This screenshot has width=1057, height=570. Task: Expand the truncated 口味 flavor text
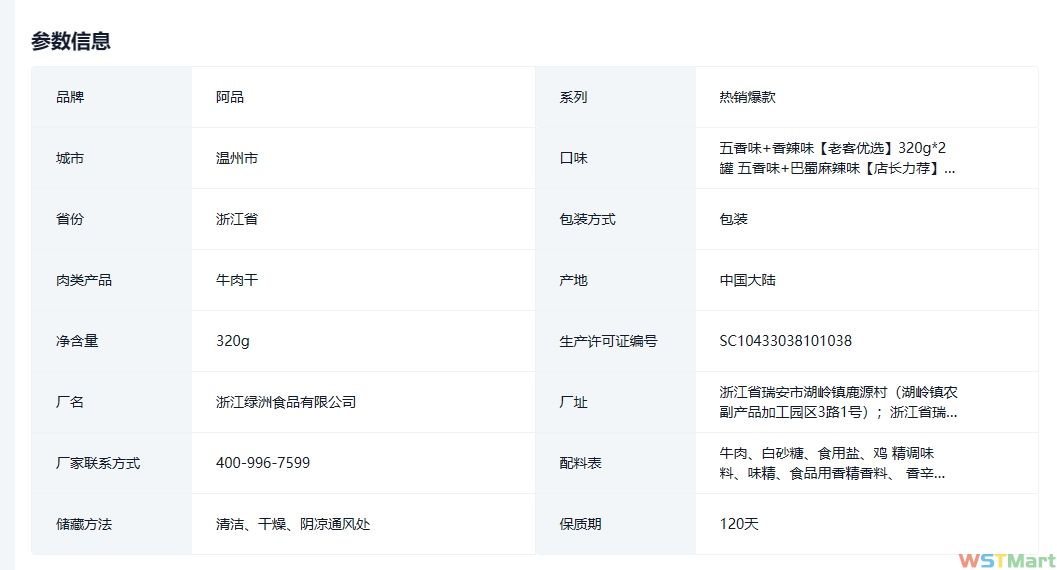click(837, 158)
